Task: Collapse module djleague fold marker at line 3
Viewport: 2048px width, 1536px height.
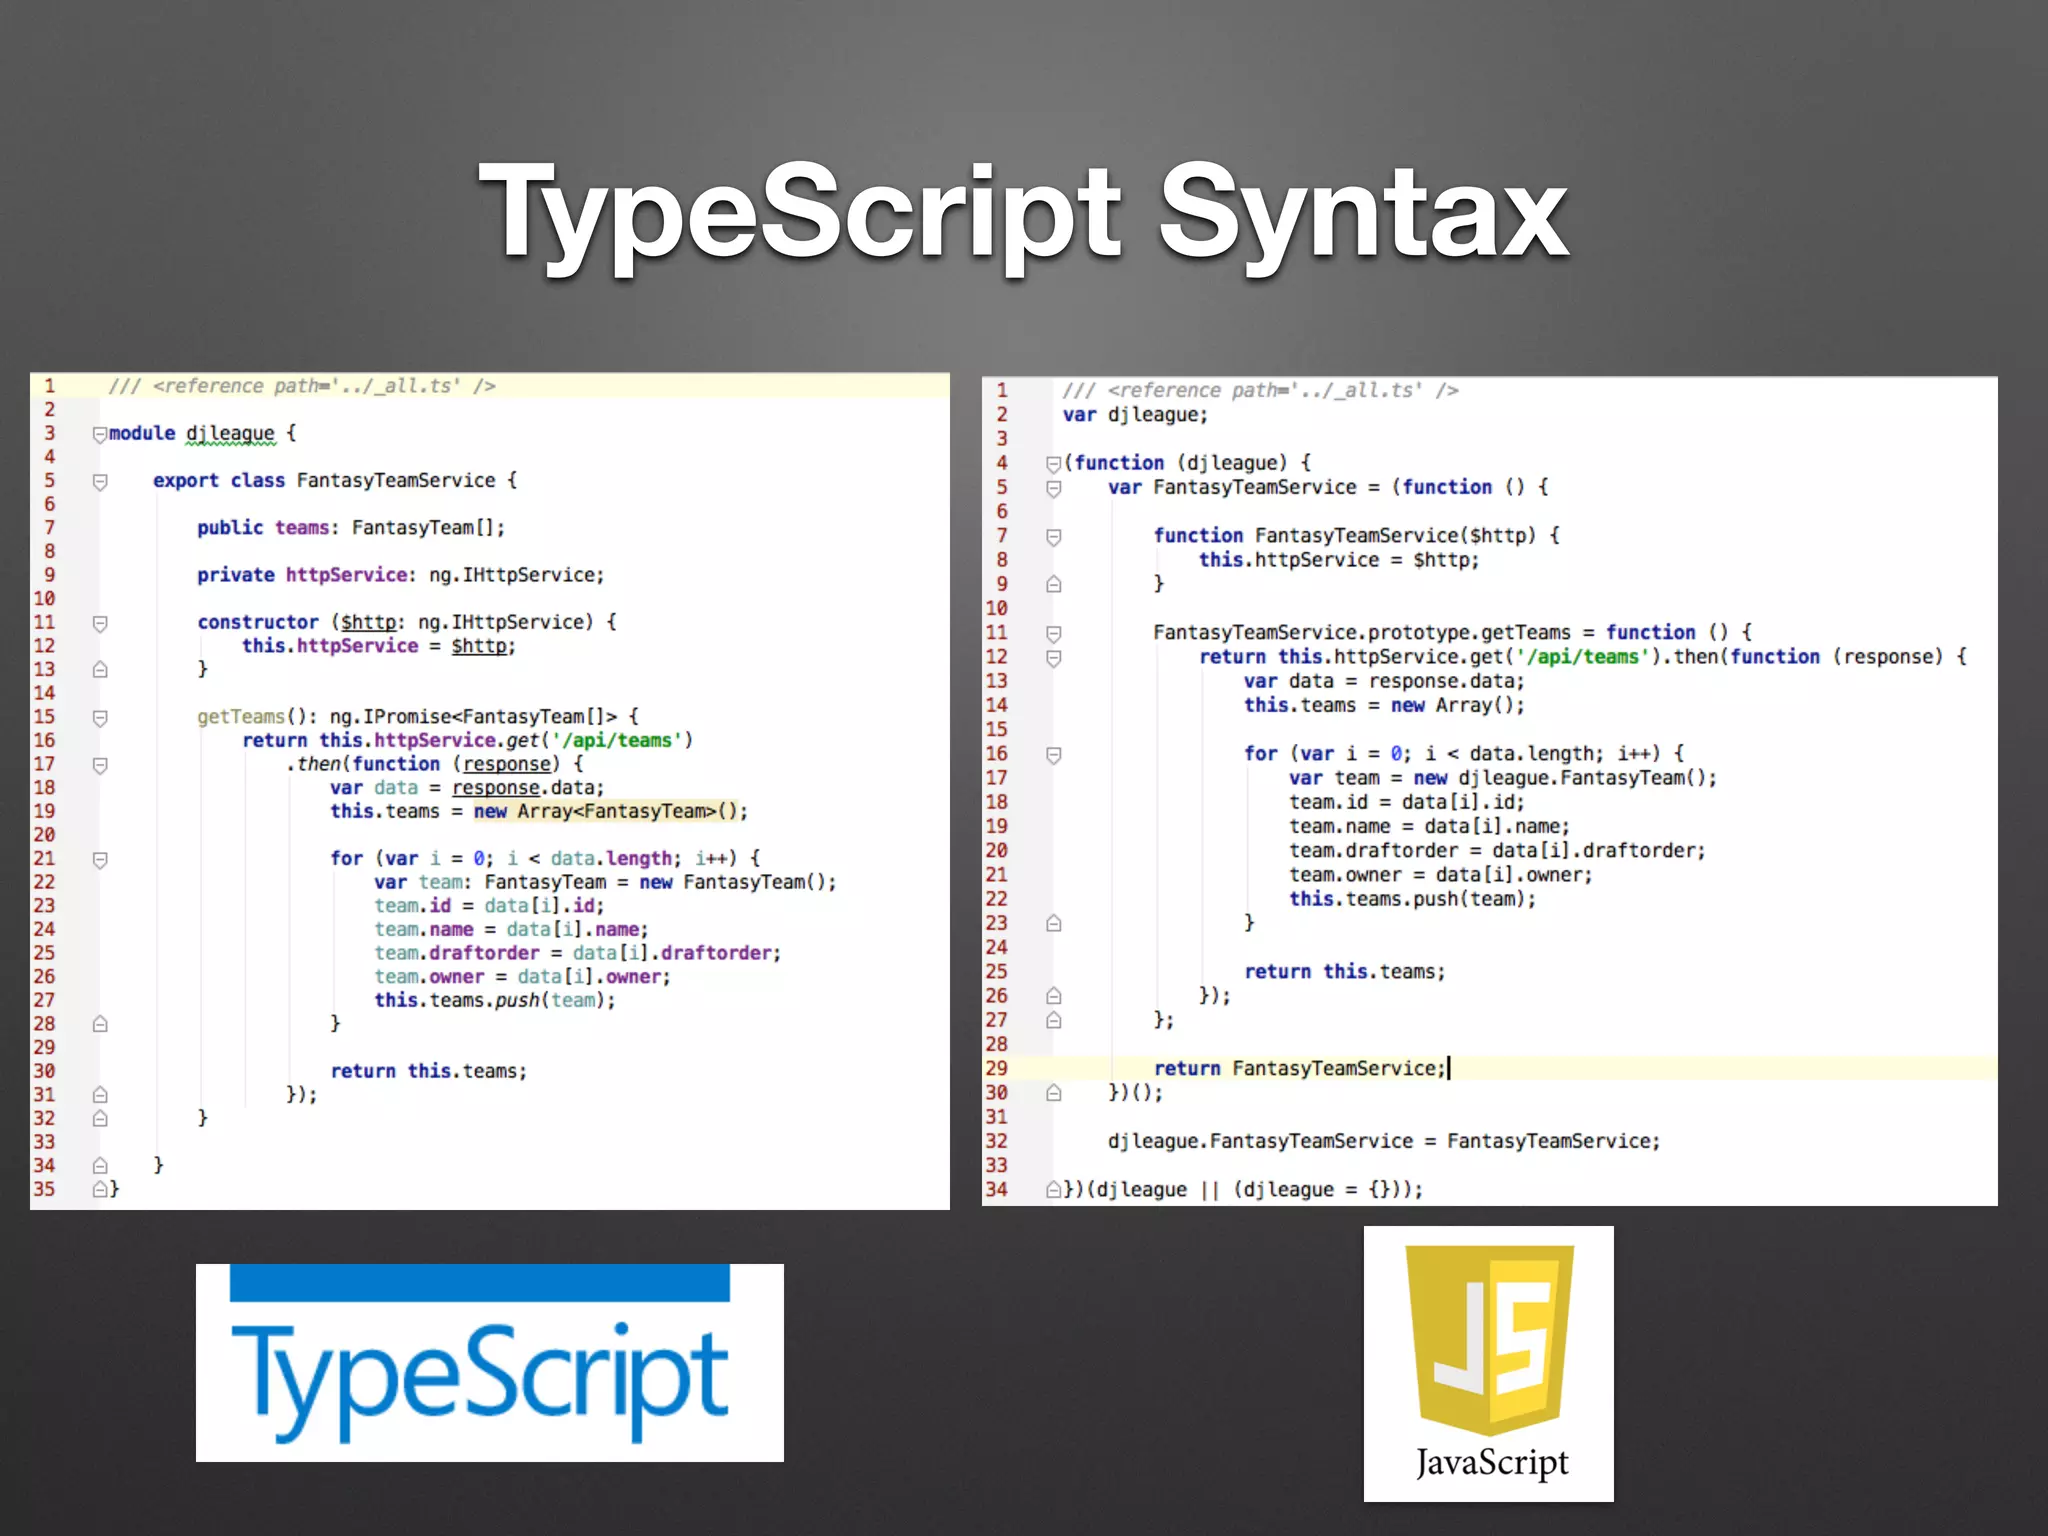Action: point(100,434)
